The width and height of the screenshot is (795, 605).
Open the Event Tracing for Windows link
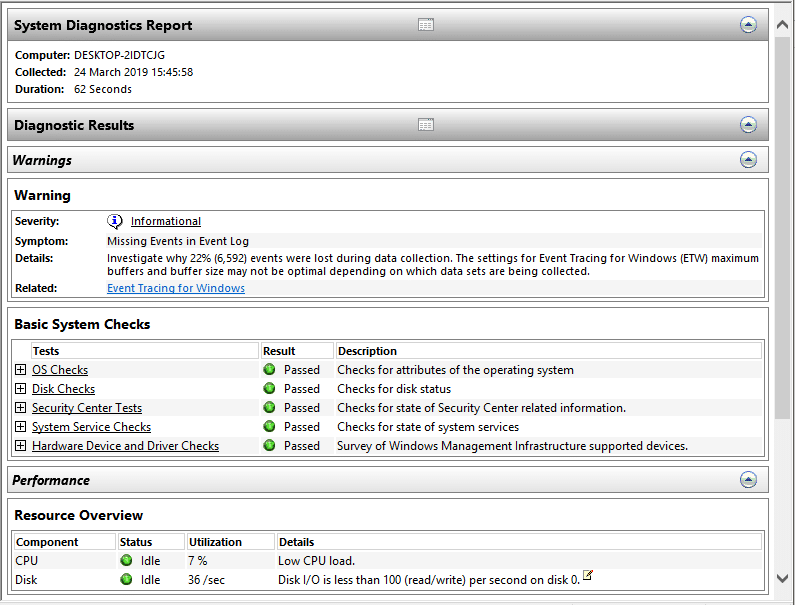(175, 288)
